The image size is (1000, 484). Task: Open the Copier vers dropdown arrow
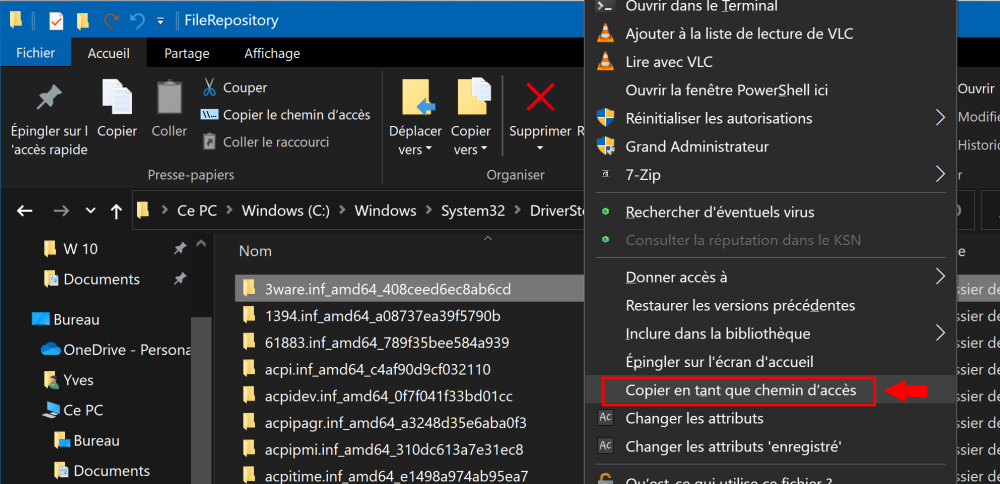tap(484, 150)
